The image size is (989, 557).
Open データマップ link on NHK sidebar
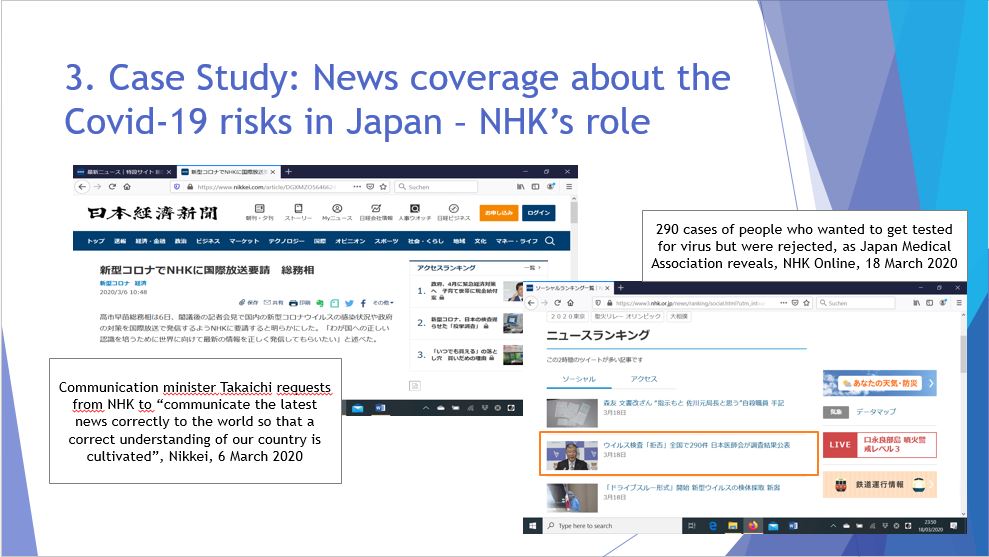coord(875,412)
